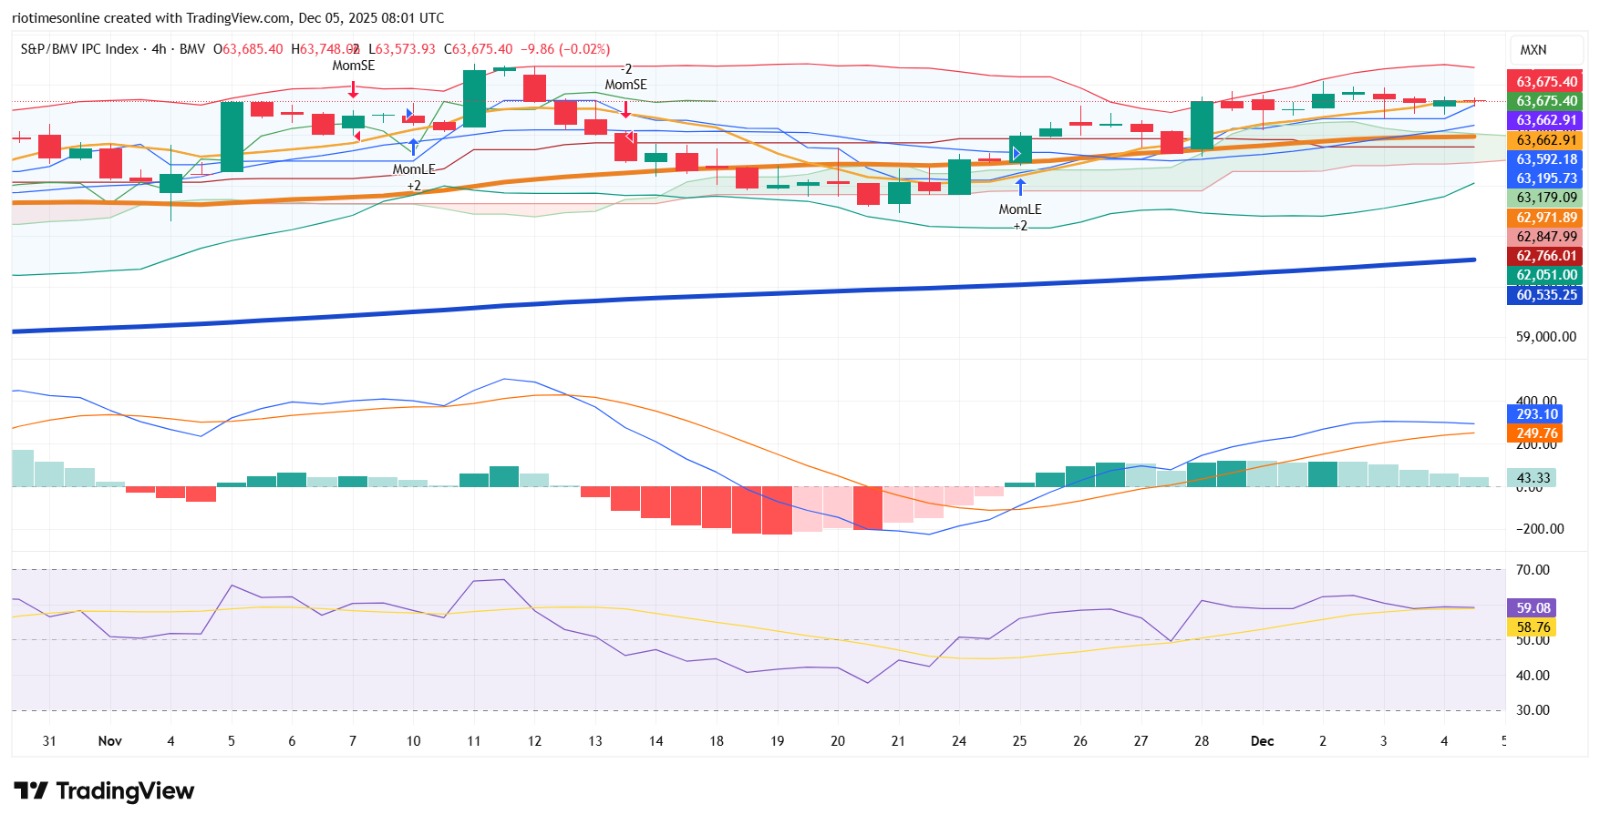Click the 62,766.01 dark red label

coord(1545,256)
